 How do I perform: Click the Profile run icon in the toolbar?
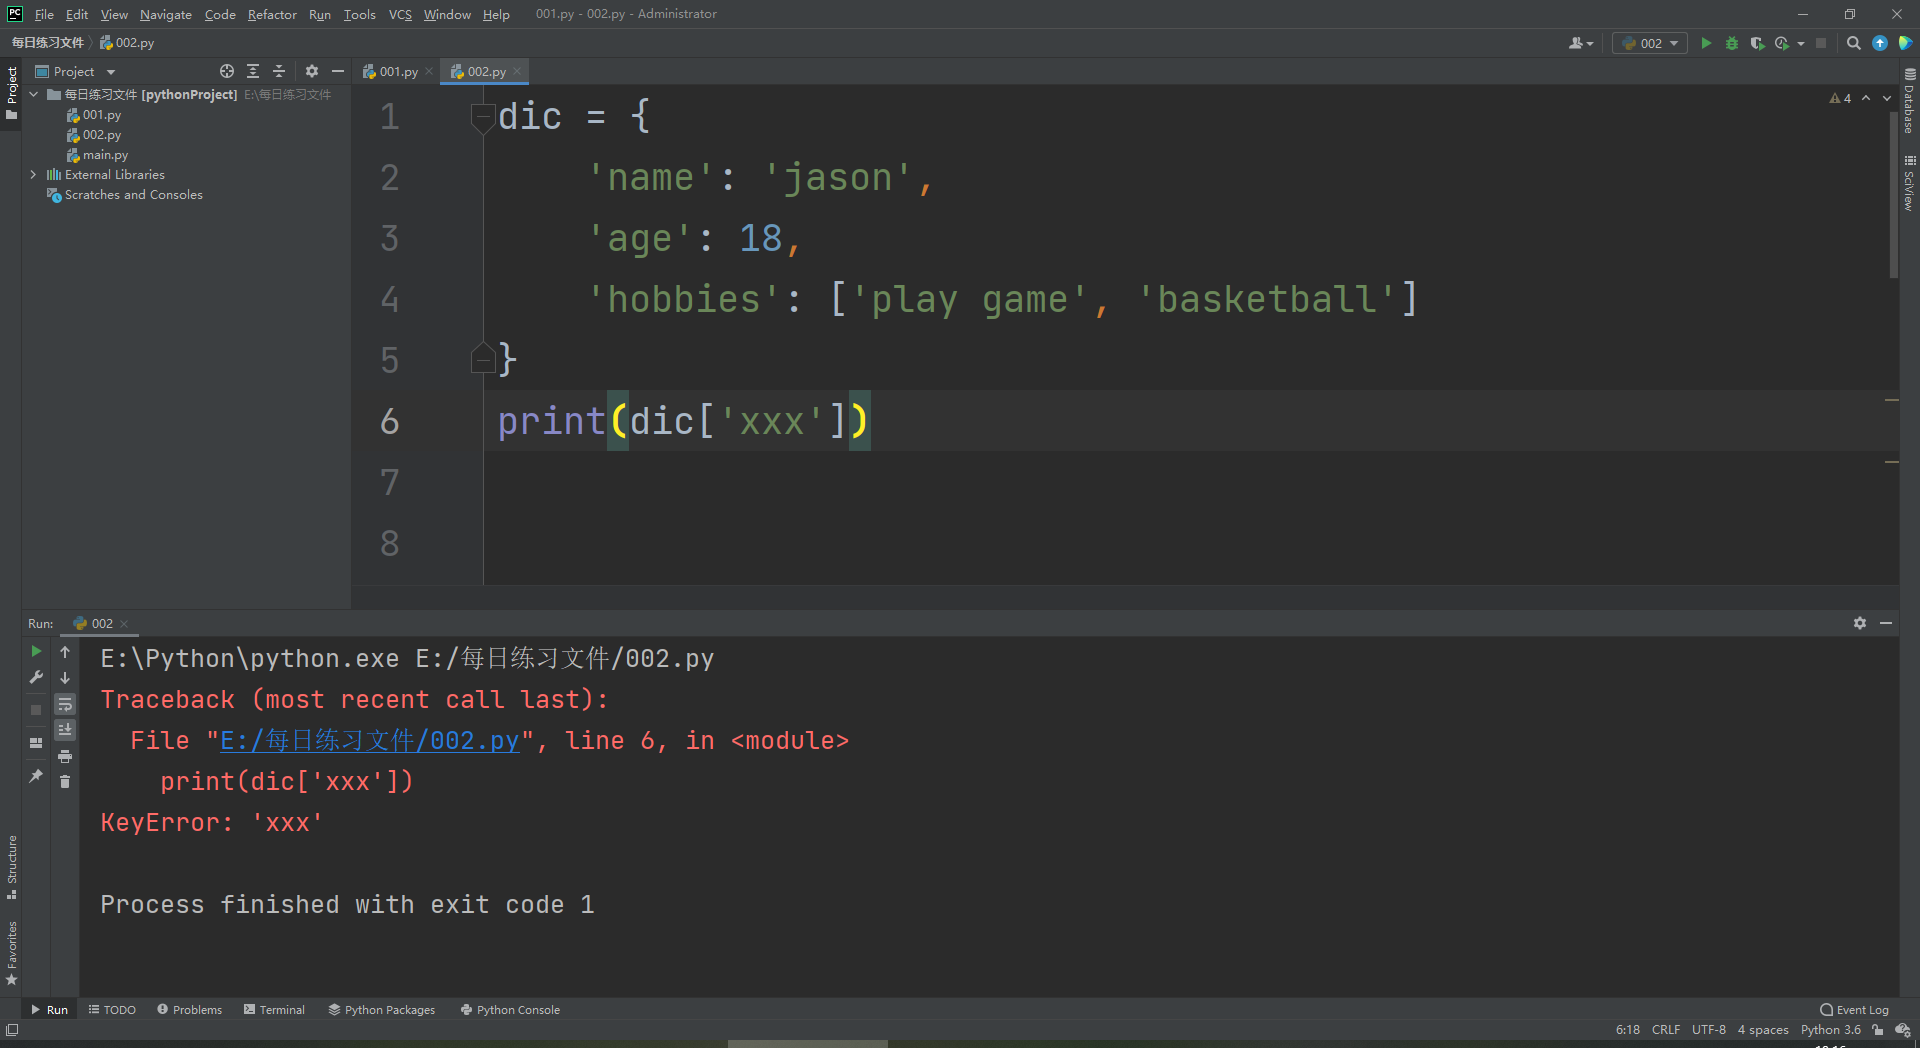pos(1782,43)
